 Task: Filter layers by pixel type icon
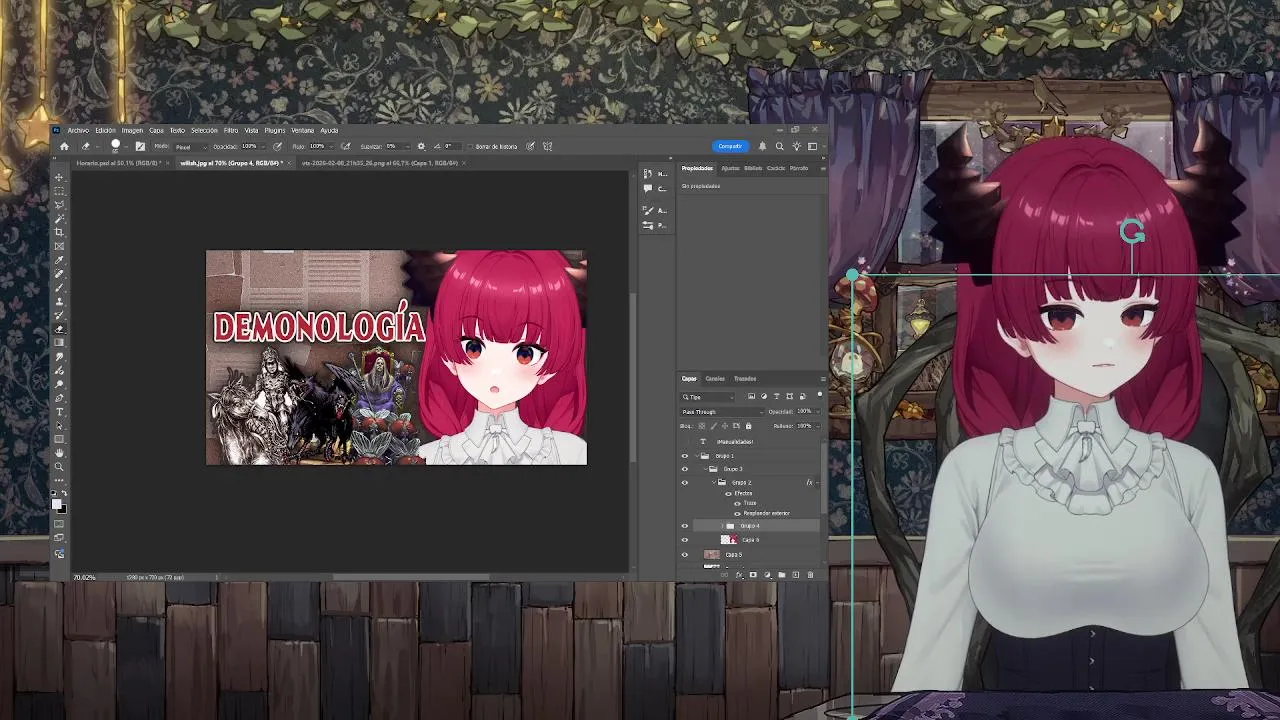pyautogui.click(x=751, y=397)
